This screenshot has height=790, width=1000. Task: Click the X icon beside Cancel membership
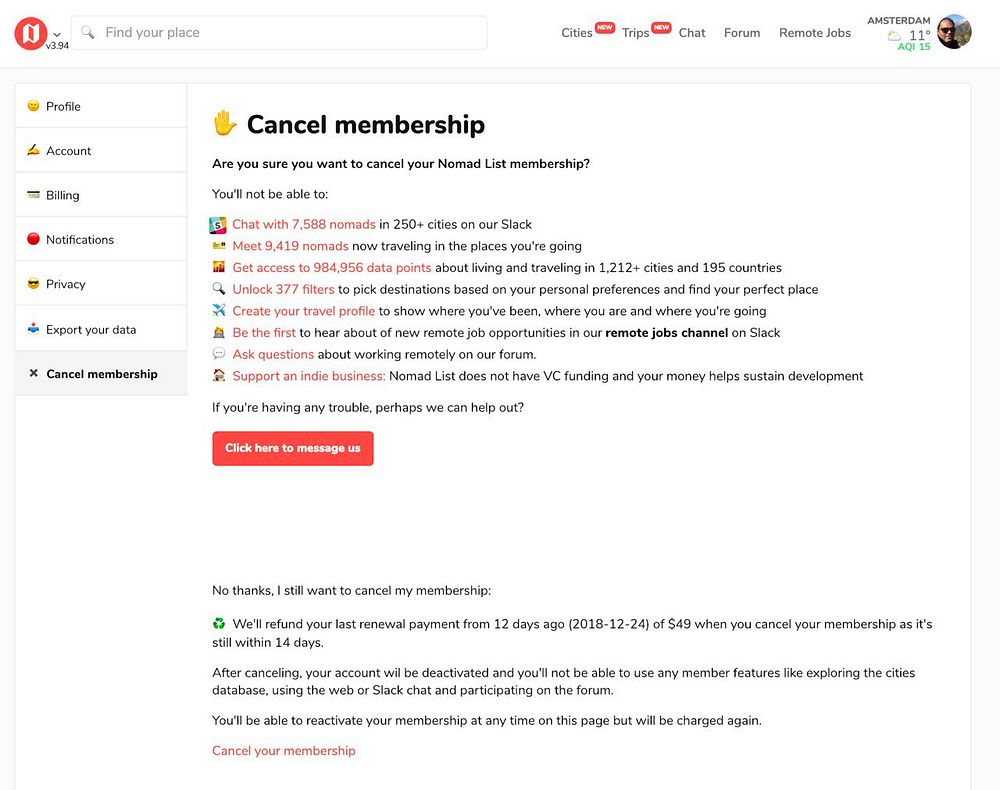[33, 374]
